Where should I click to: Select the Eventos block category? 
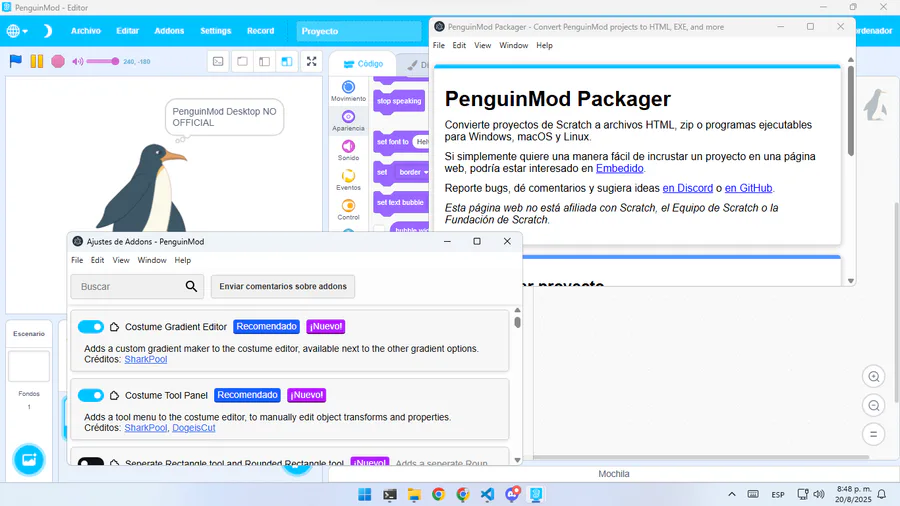348,180
